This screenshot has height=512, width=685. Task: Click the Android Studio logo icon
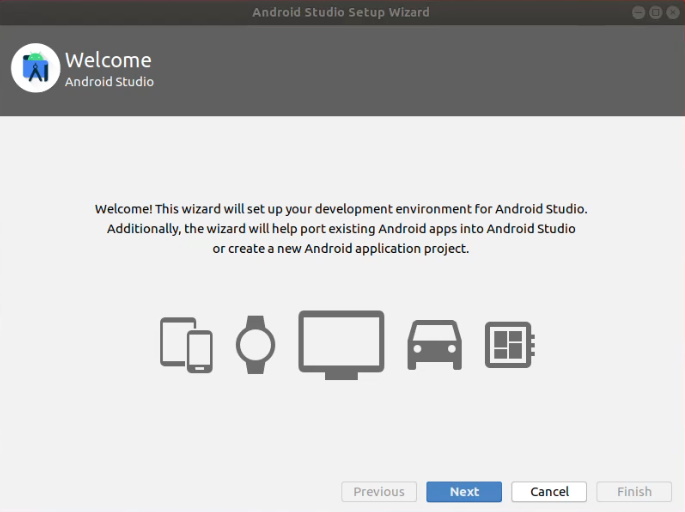click(35, 68)
